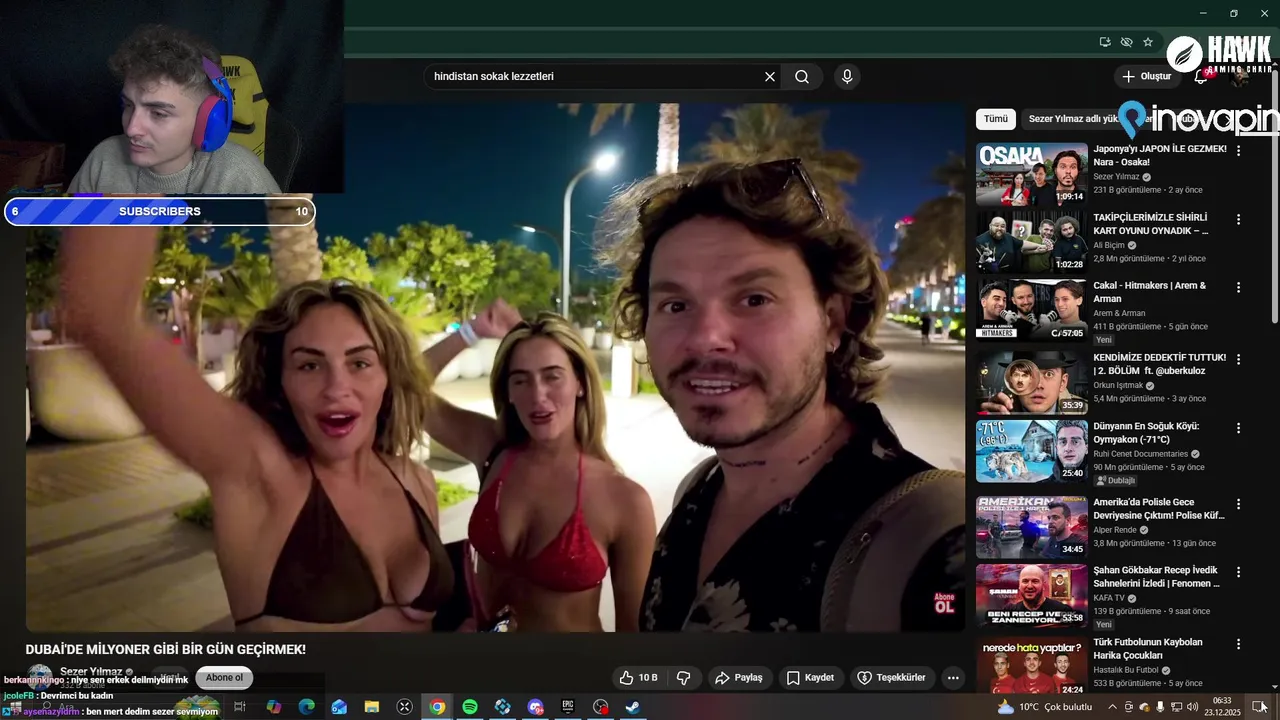1280x720 pixels.
Task: Open options menu for TAKİPÇİLERİMİZLE SİHİRLİ KART video
Action: (x=1238, y=219)
